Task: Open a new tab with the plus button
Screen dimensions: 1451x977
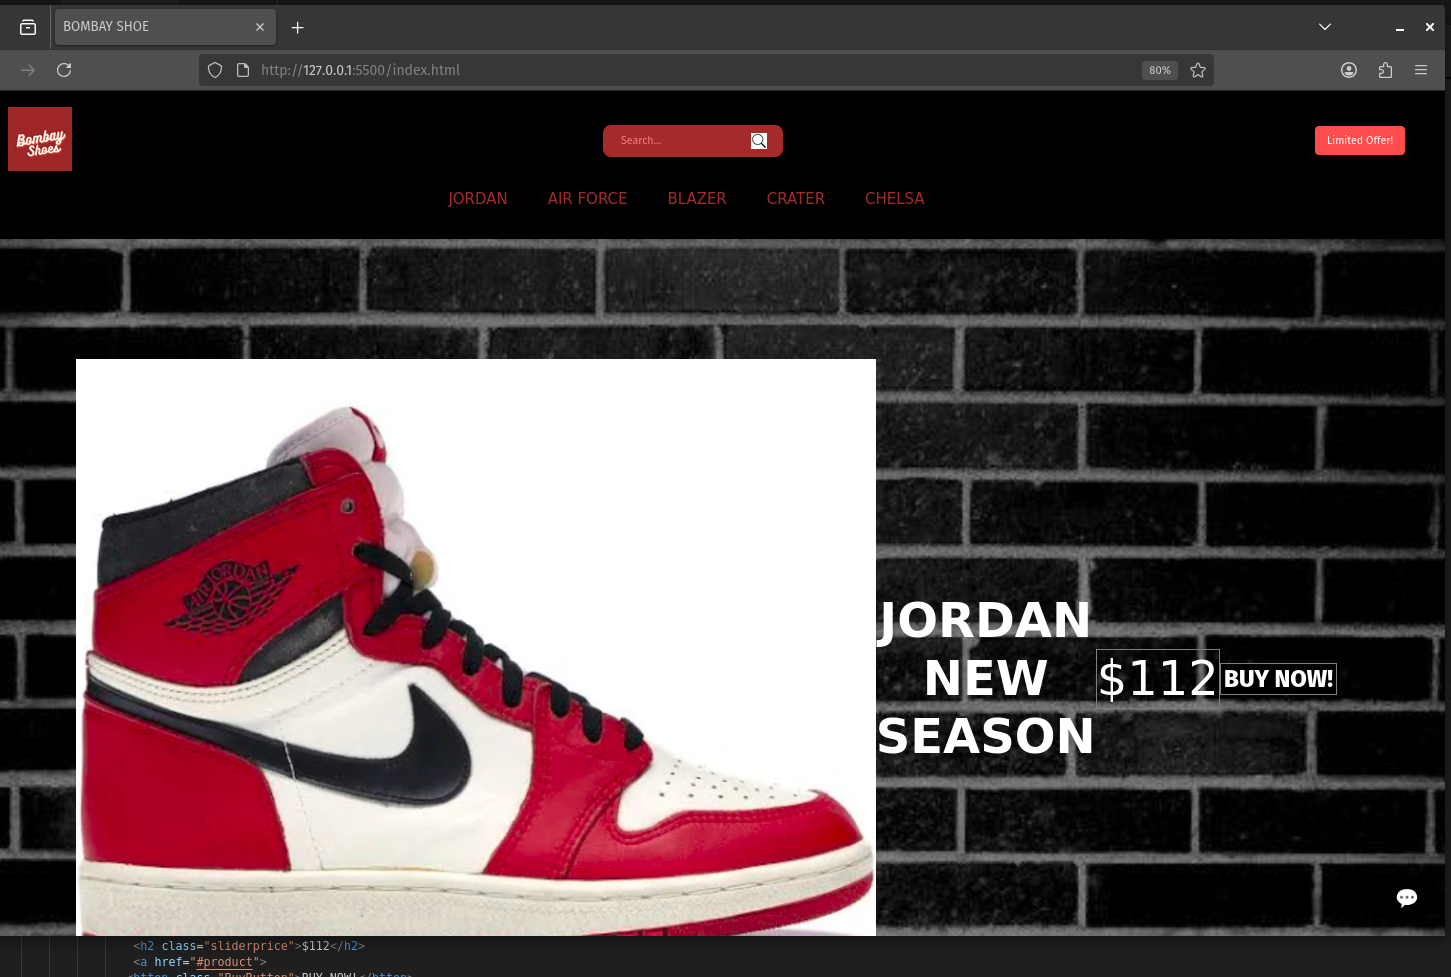Action: 297,28
